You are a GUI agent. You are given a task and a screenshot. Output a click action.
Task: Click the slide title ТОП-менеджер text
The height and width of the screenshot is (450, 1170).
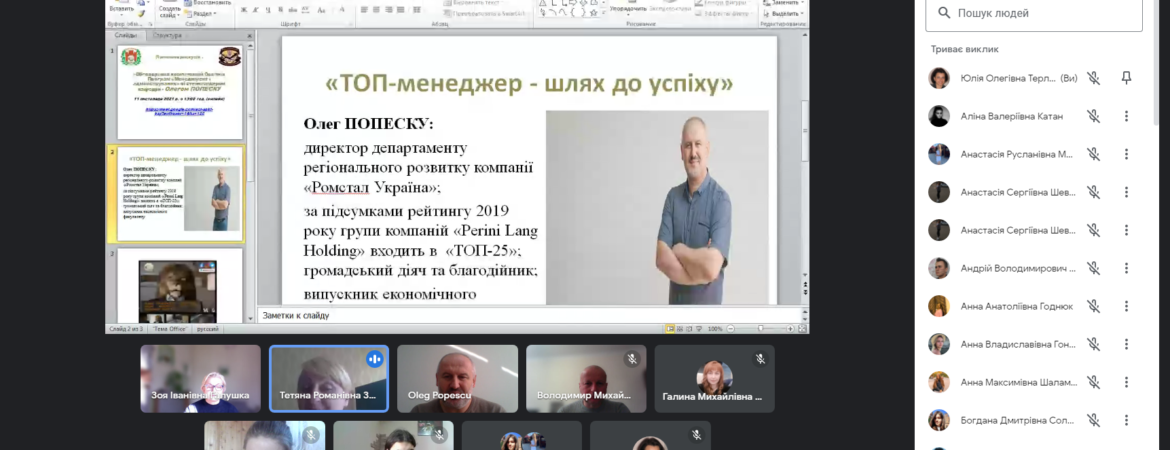pyautogui.click(x=529, y=84)
